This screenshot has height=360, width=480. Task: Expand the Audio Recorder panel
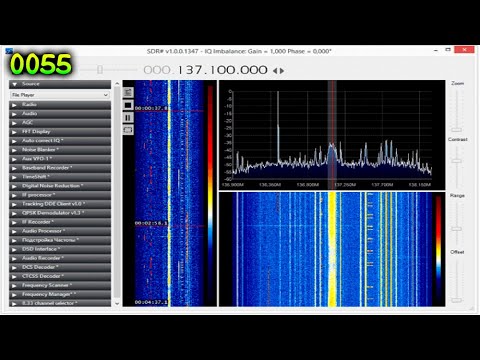click(x=60, y=258)
